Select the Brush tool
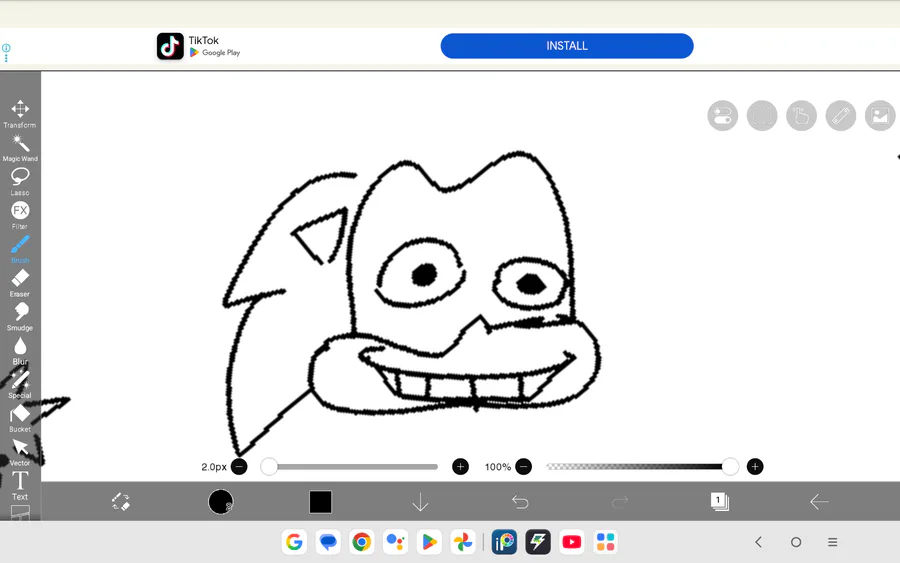Viewport: 900px width, 563px height. click(20, 249)
